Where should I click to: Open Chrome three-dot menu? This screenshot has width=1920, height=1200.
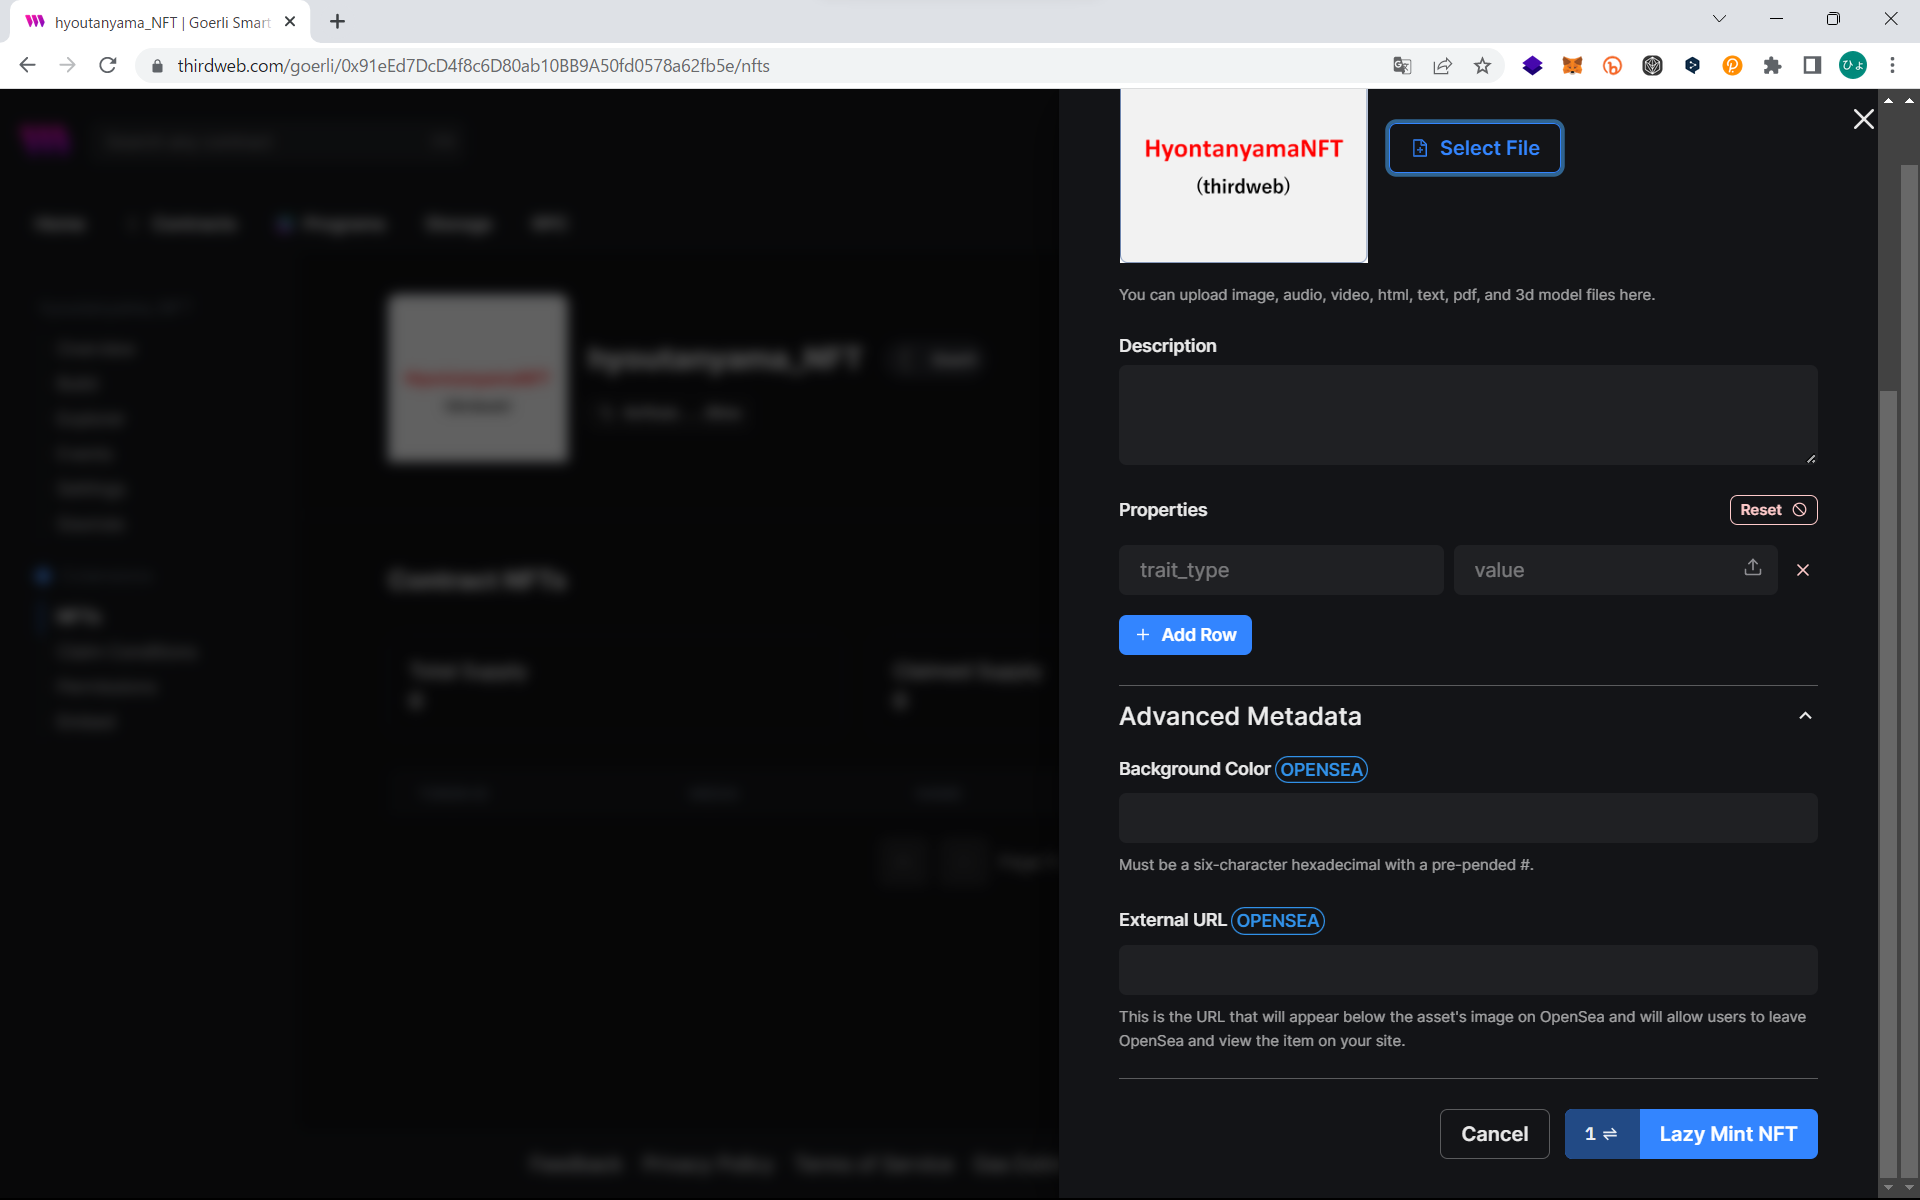tap(1892, 66)
